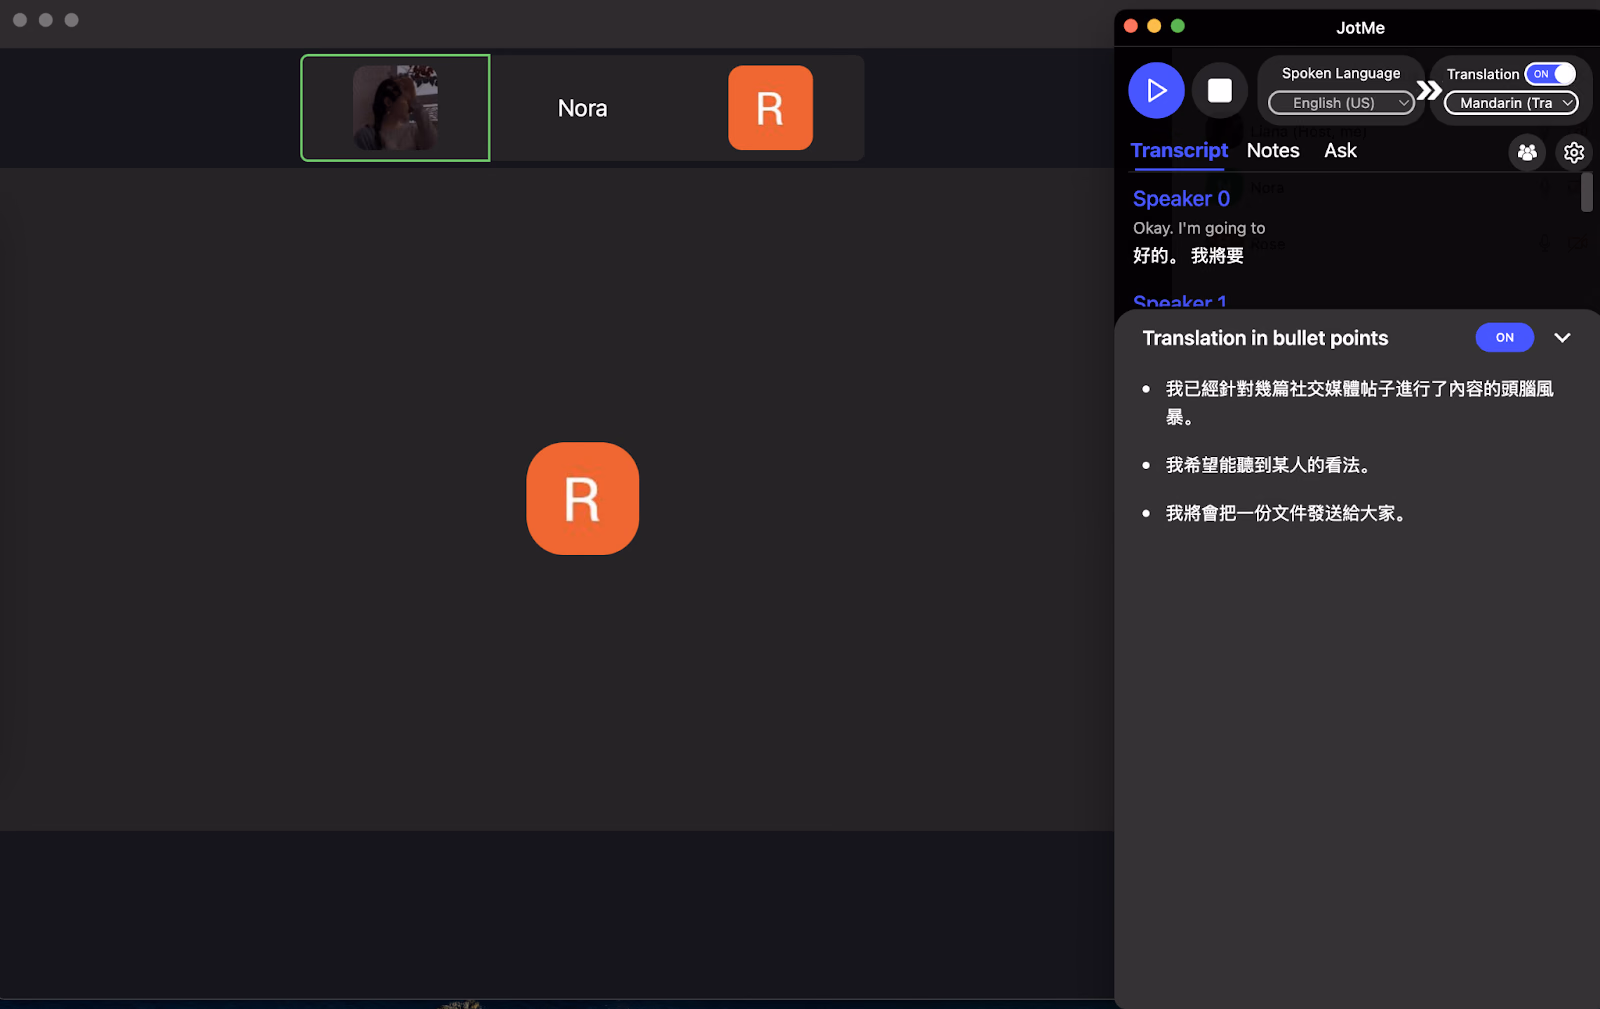The image size is (1600, 1009).
Task: Click the first bullet about social media posts
Action: 1360,402
